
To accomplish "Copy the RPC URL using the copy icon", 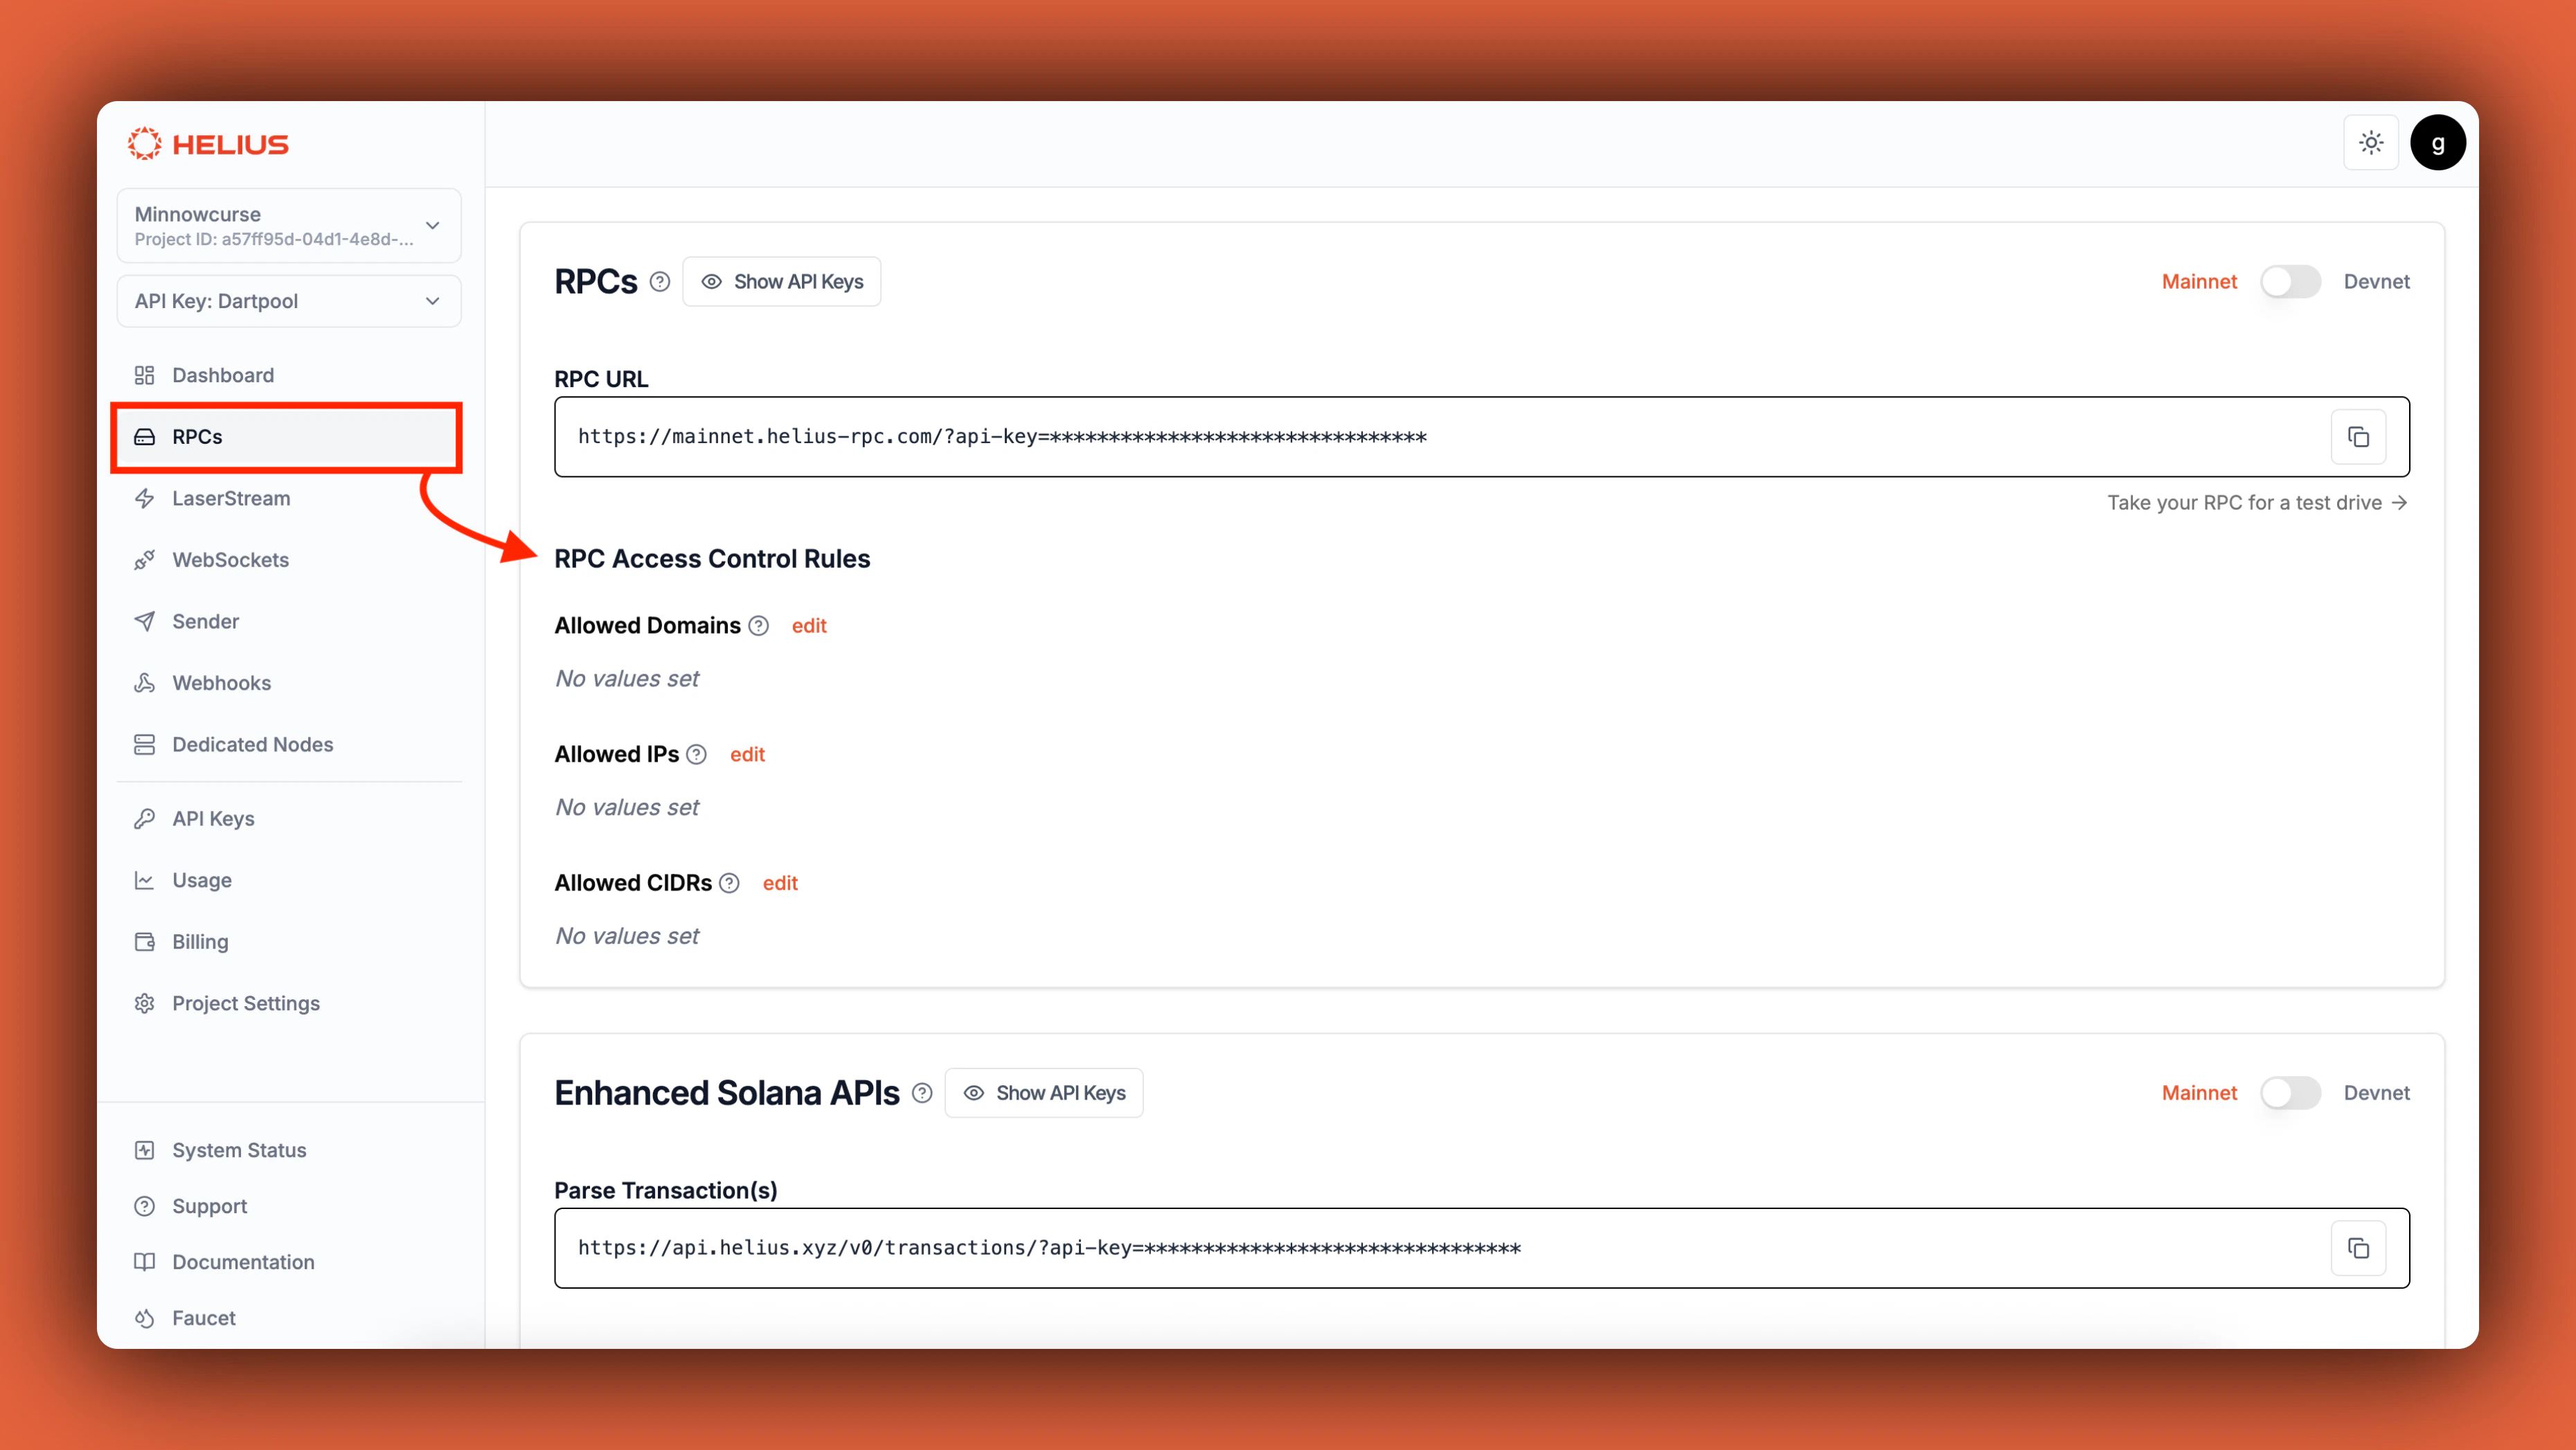I will tap(2358, 436).
